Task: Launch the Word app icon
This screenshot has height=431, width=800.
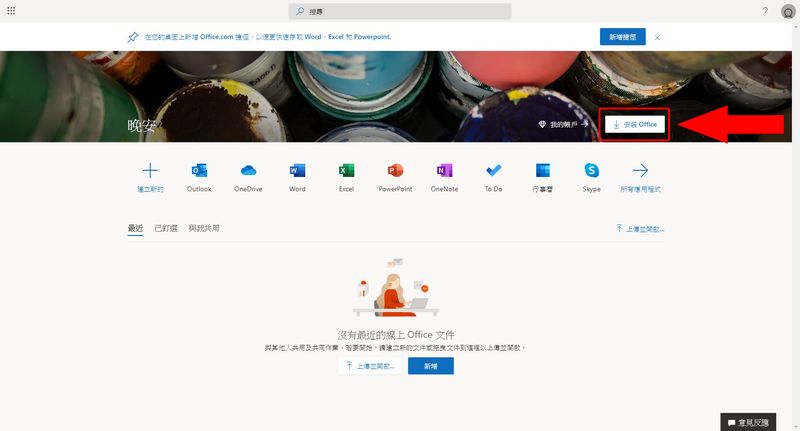Action: 297,170
